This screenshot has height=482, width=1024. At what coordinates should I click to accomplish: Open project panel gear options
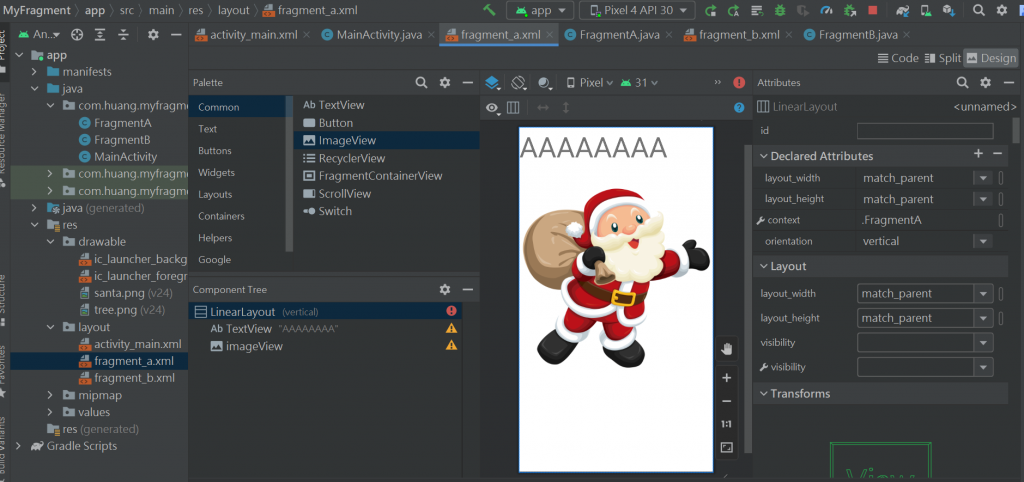[153, 35]
